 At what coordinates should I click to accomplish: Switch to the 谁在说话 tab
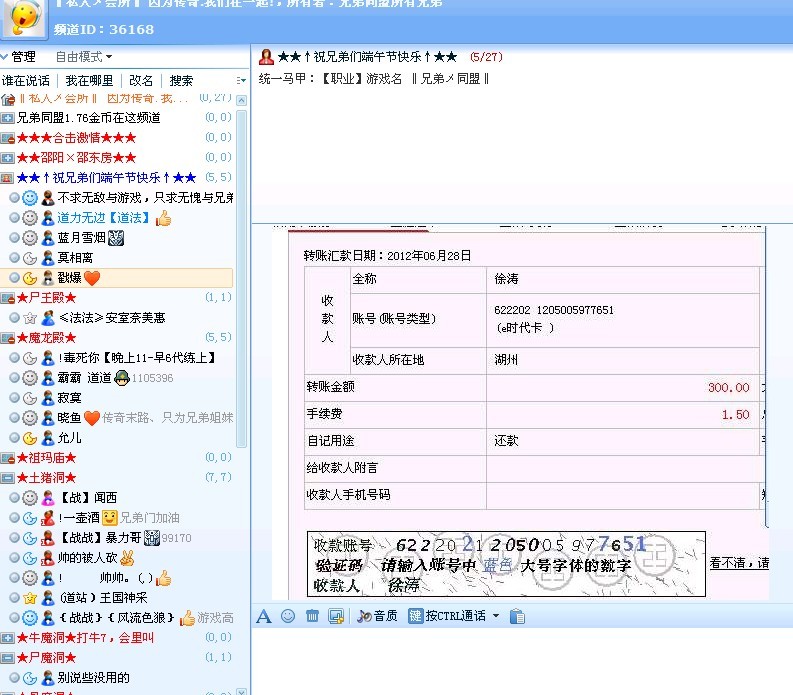click(x=27, y=80)
